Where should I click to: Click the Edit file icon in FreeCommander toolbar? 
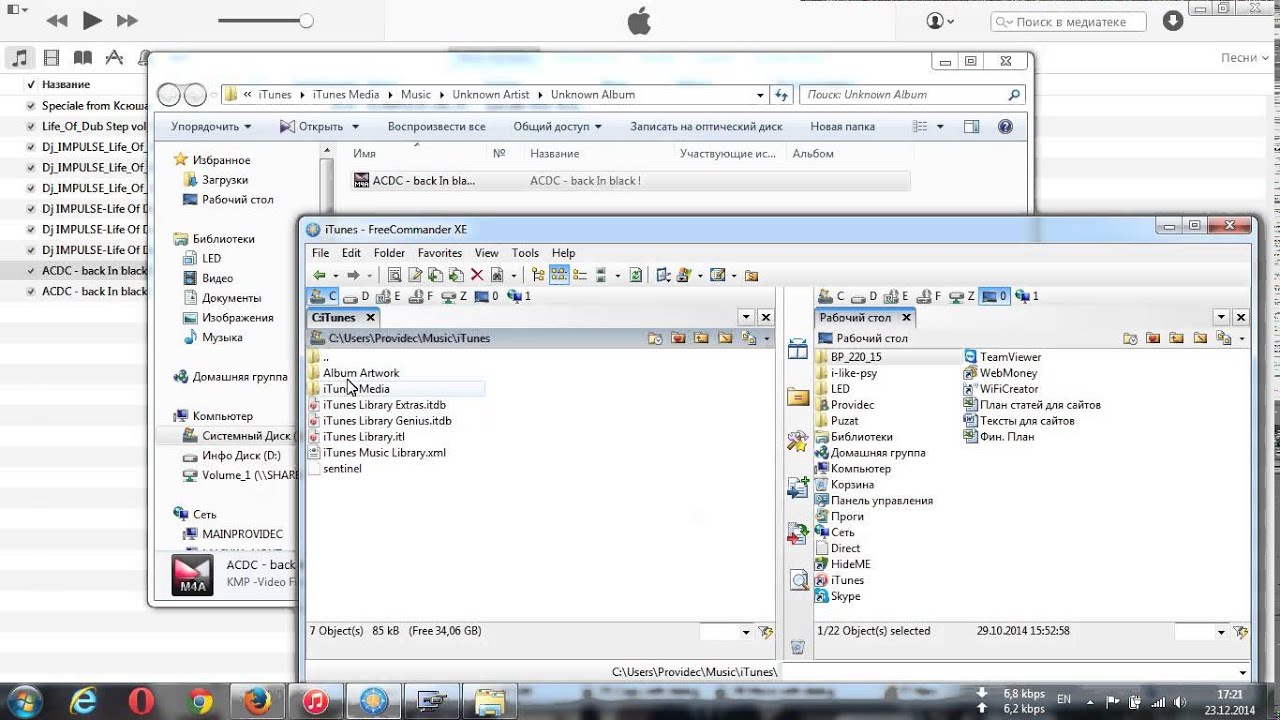click(414, 275)
